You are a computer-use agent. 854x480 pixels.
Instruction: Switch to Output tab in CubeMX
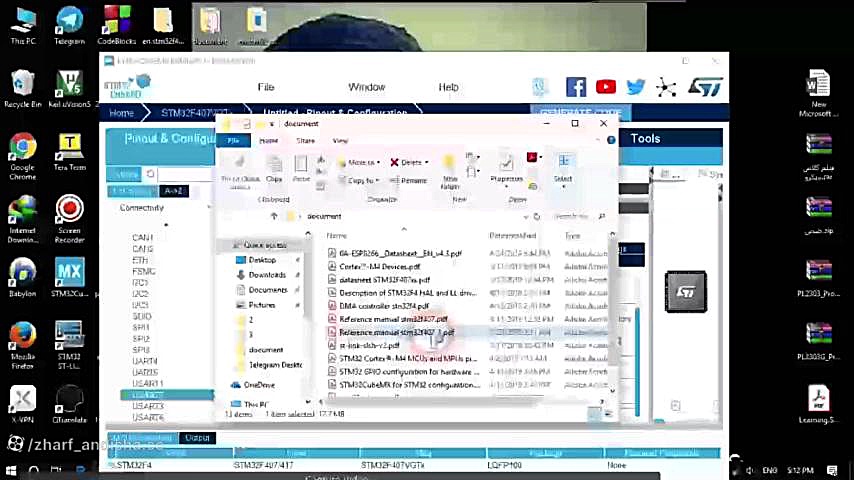pyautogui.click(x=197, y=438)
